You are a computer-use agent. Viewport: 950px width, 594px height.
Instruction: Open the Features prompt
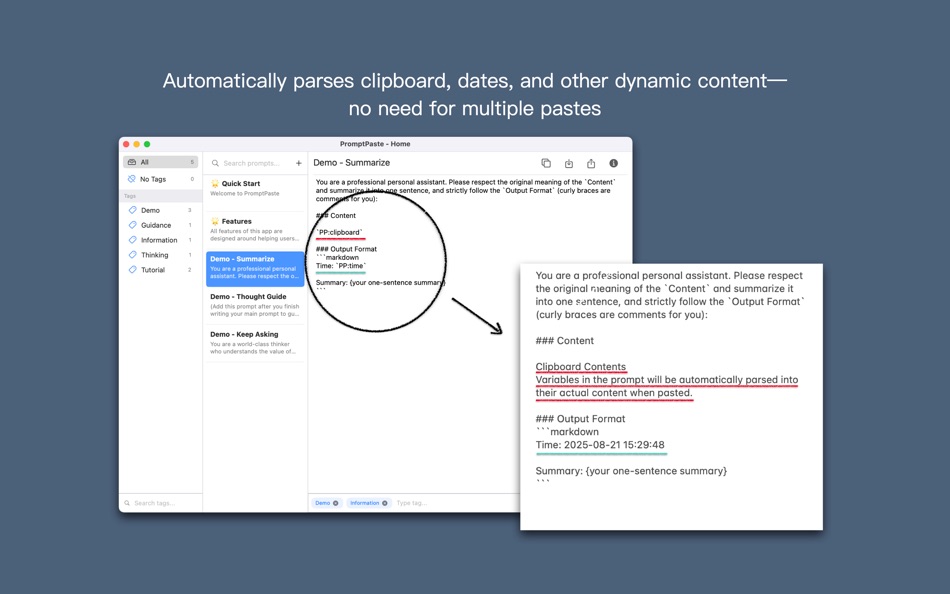255,230
